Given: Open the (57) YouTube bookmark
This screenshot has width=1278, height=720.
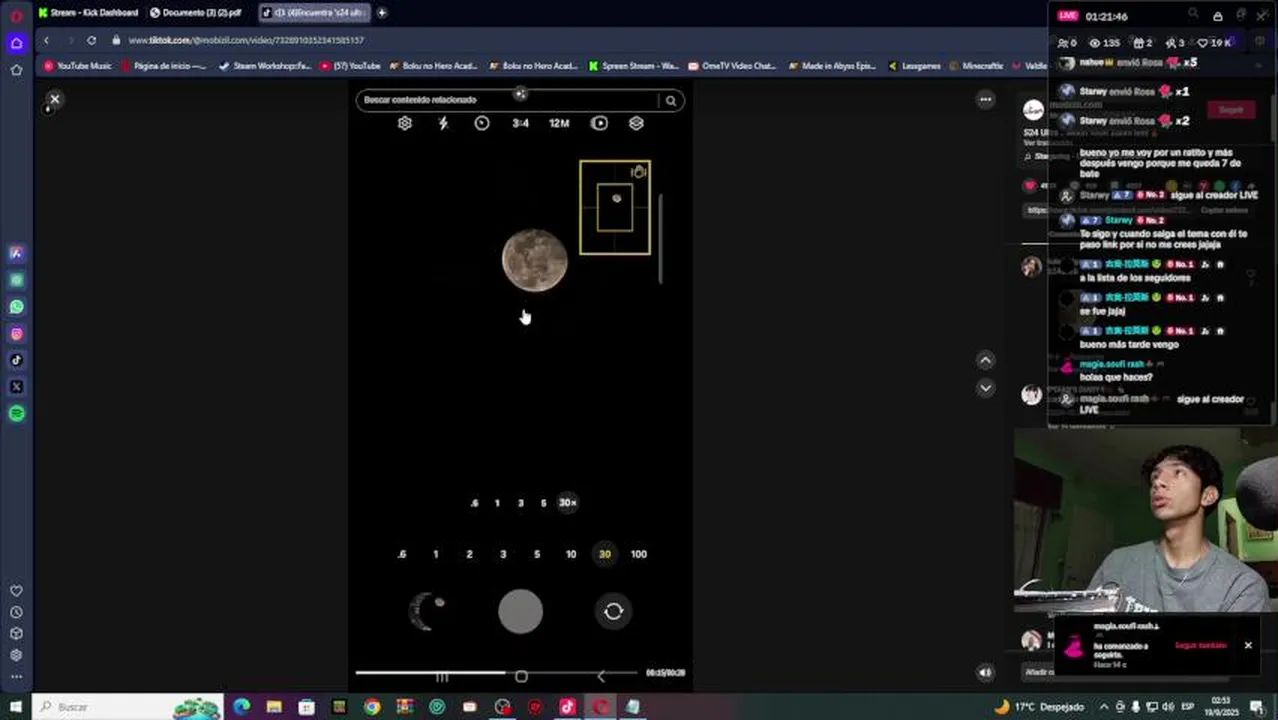Looking at the screenshot, I should [351, 66].
